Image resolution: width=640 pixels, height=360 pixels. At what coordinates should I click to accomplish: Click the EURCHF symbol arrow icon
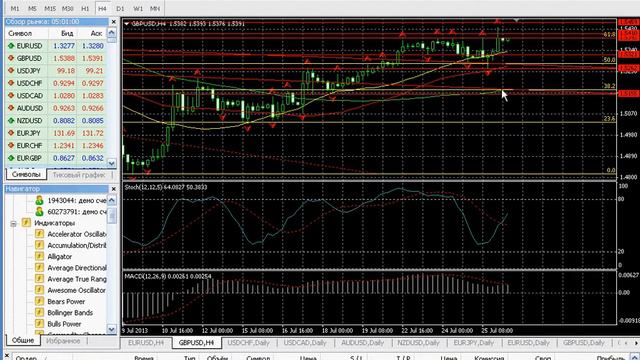(11, 145)
